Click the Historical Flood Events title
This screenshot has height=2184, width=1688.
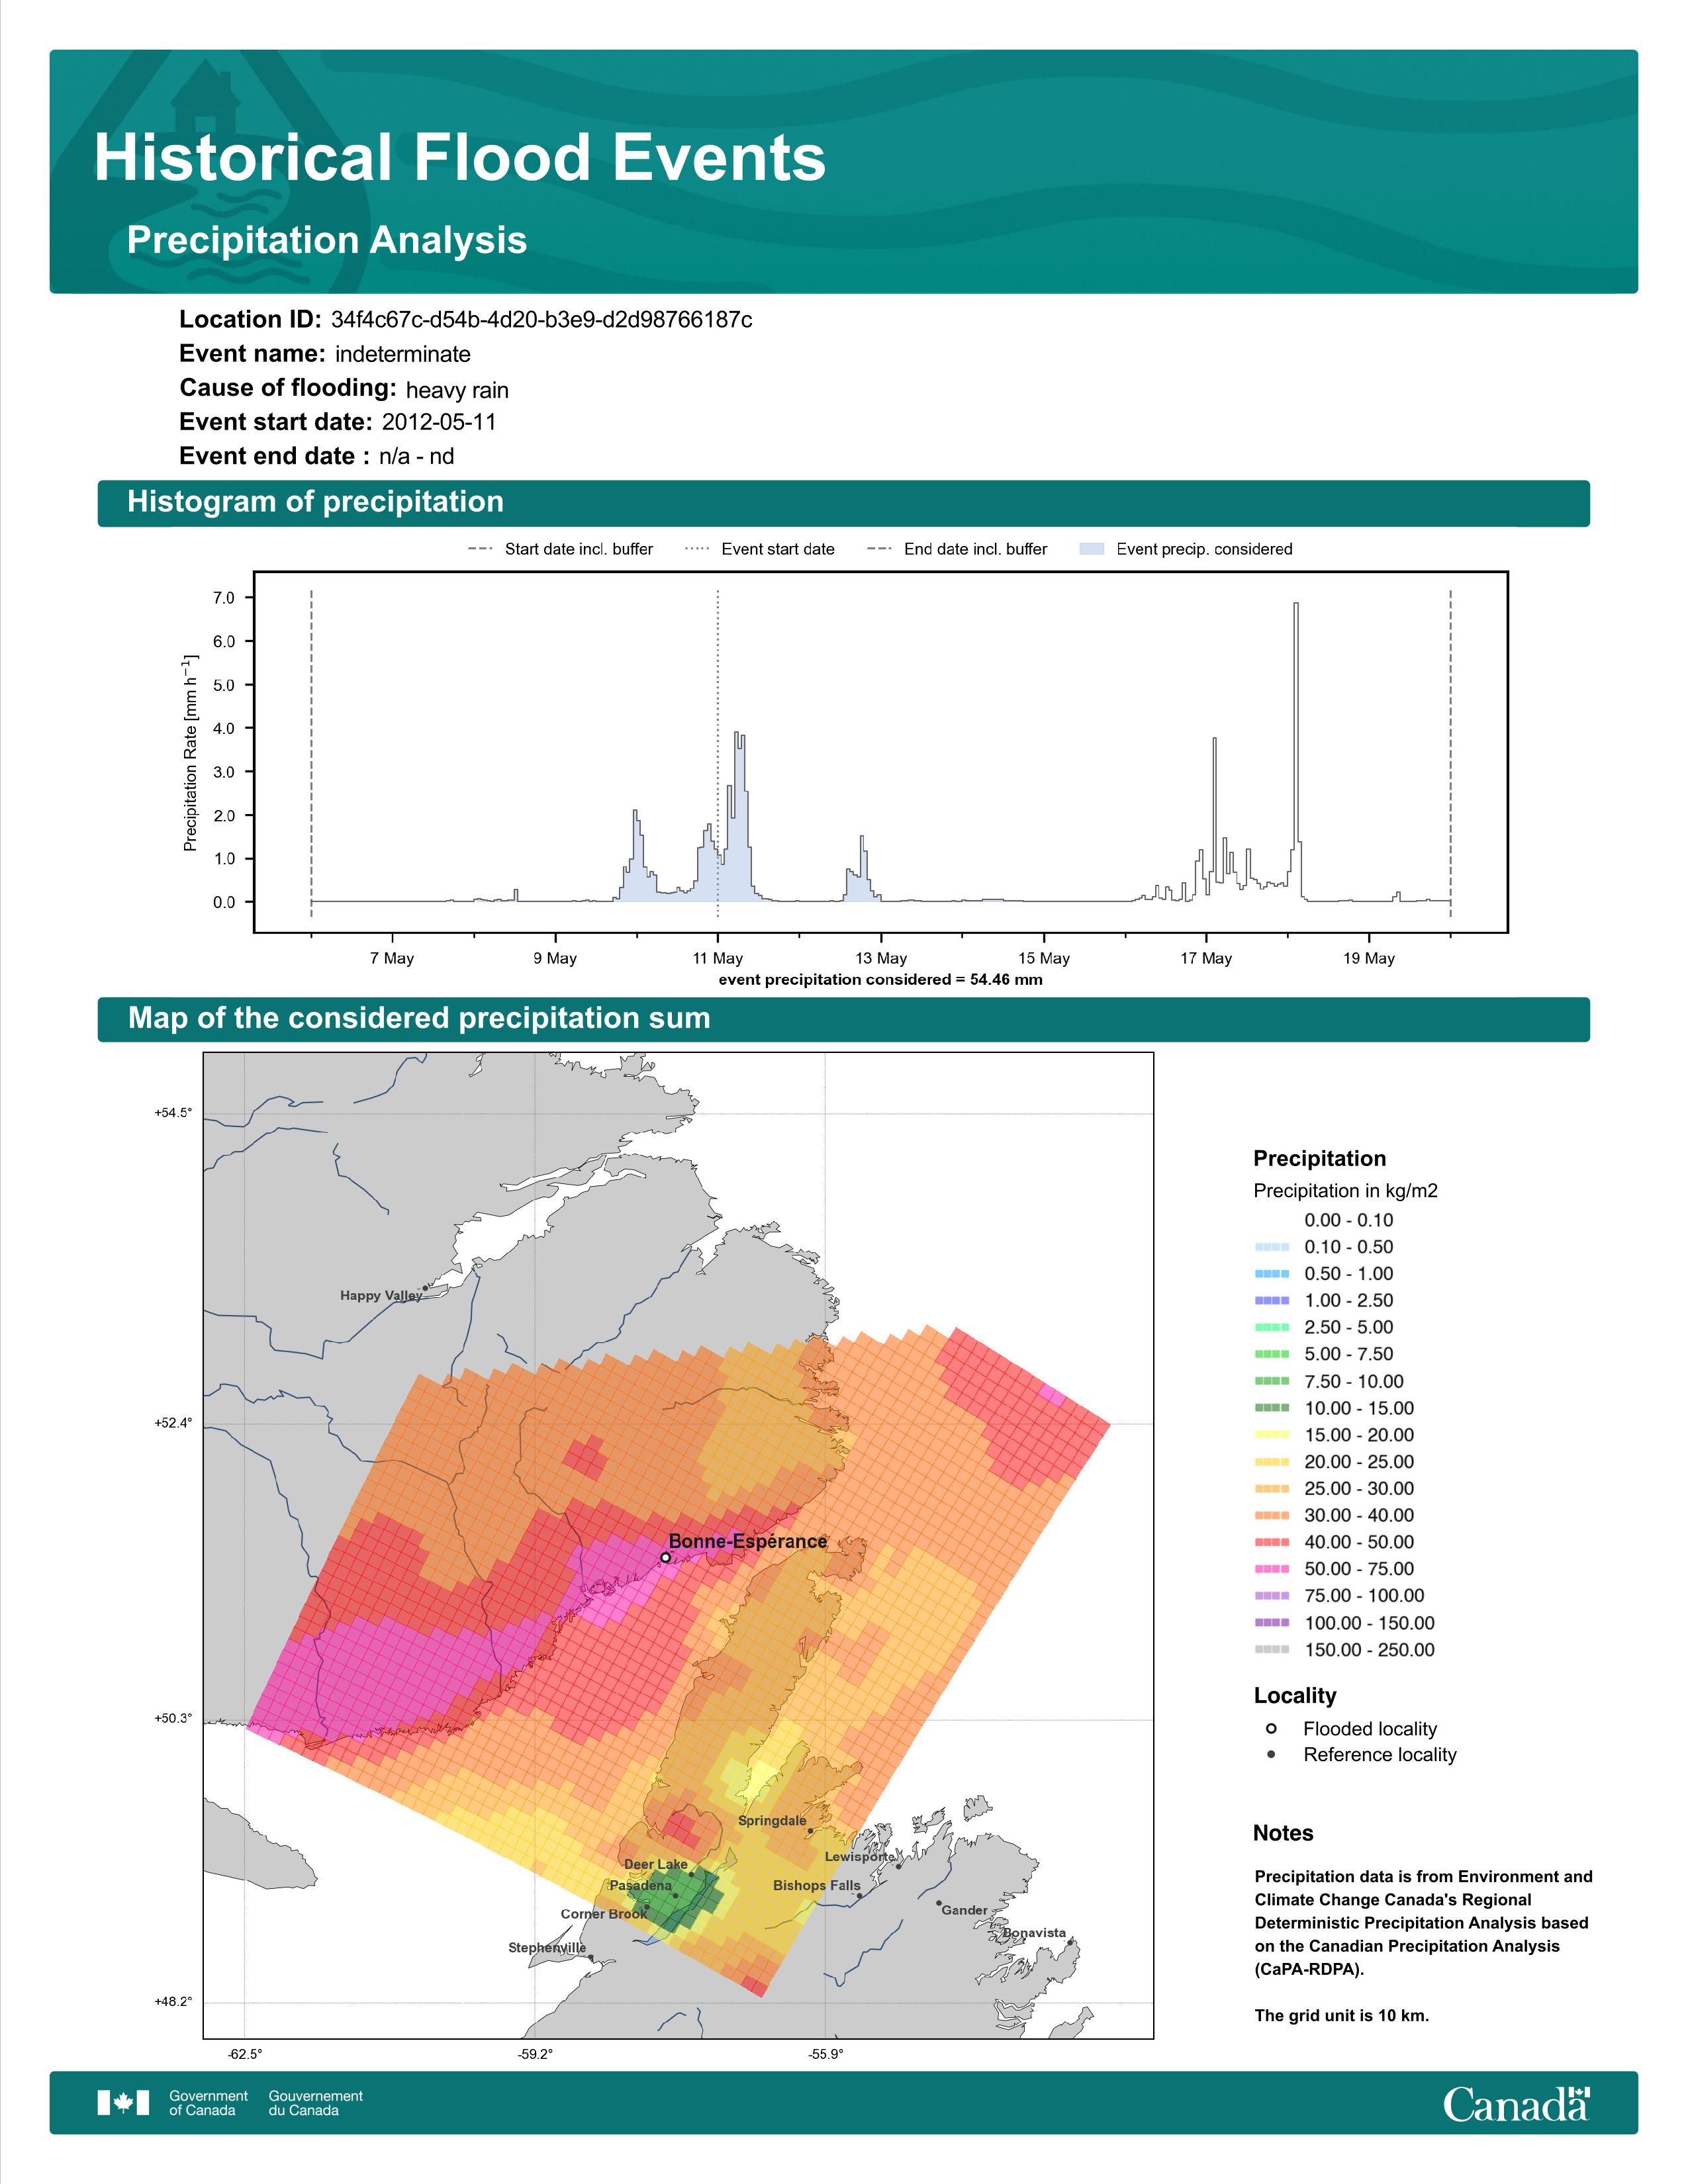[x=460, y=157]
